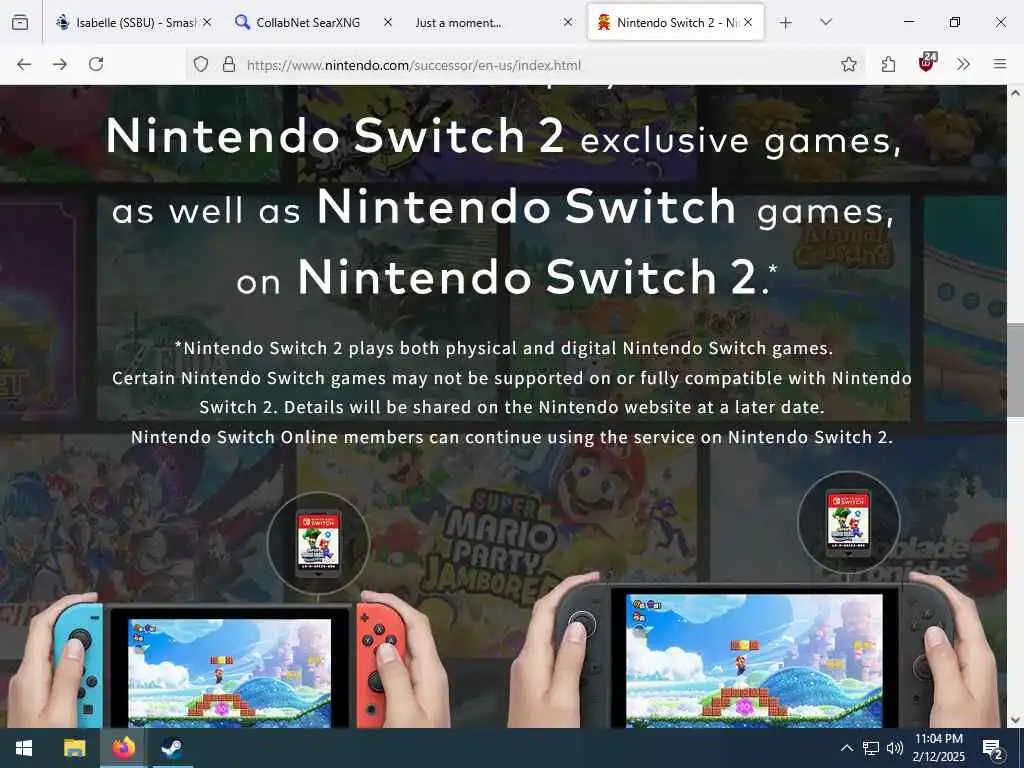Click the page vertical scrollbar thumb
The image size is (1024, 768).
point(1016,370)
